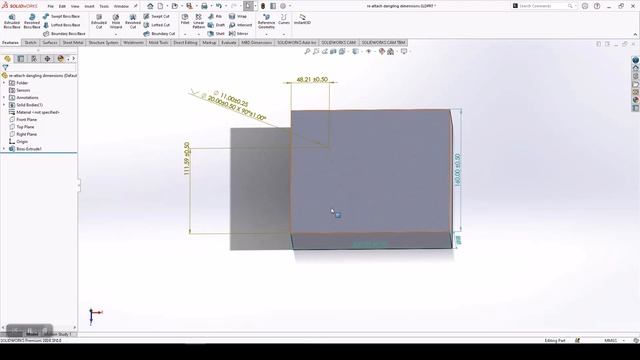
Task: Collapse the CommandManager ribbon arrow
Action: [635, 34]
